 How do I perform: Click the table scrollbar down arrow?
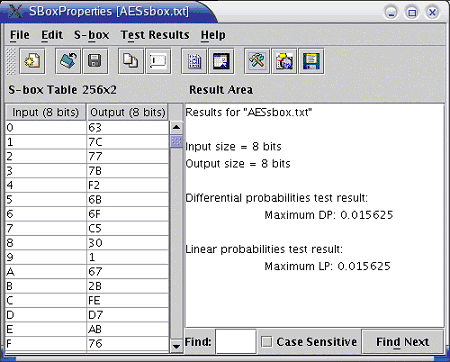(x=176, y=346)
